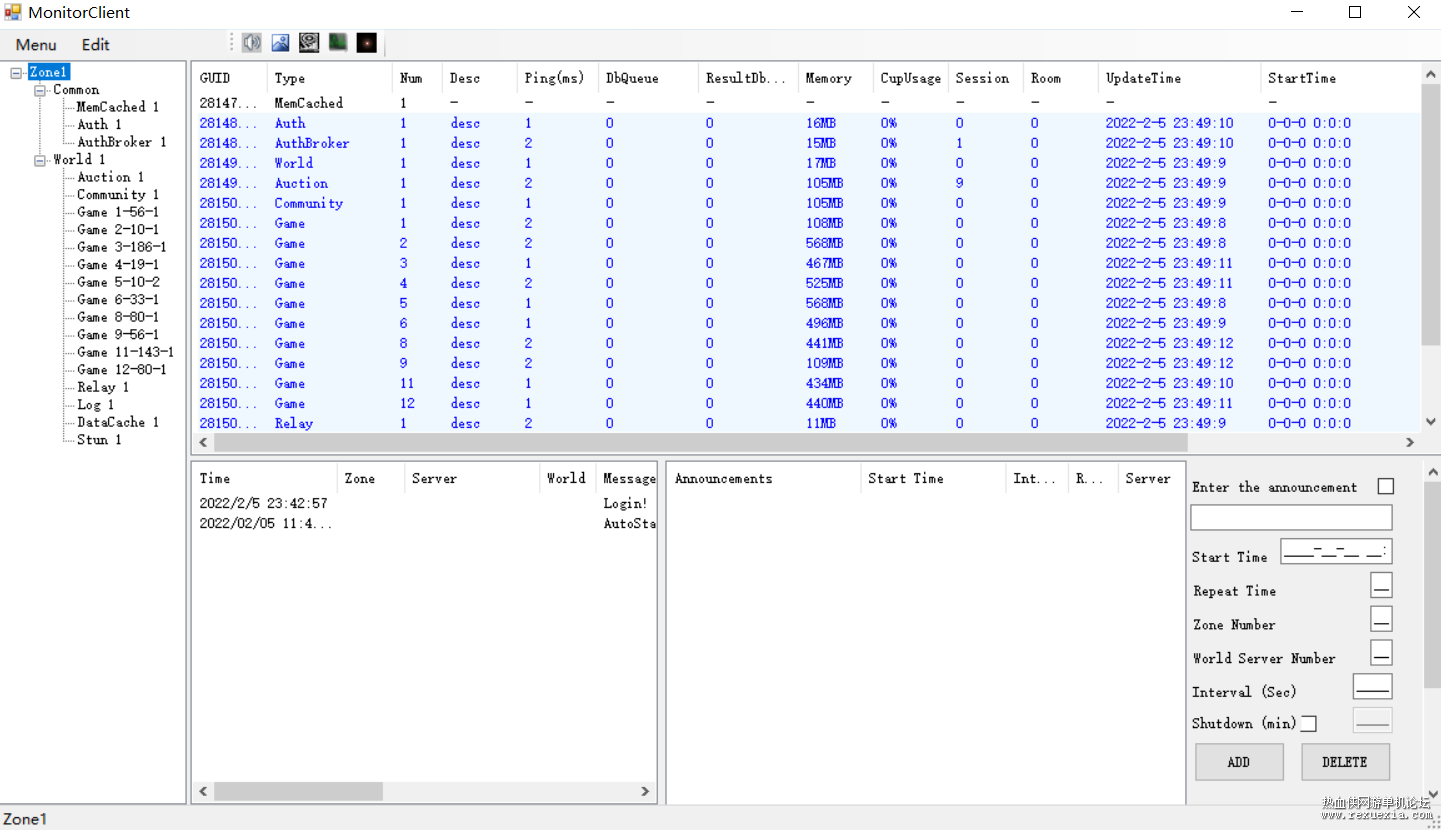Click the Ping(ms) column header
Screen dimensions: 1441x830
558,78
